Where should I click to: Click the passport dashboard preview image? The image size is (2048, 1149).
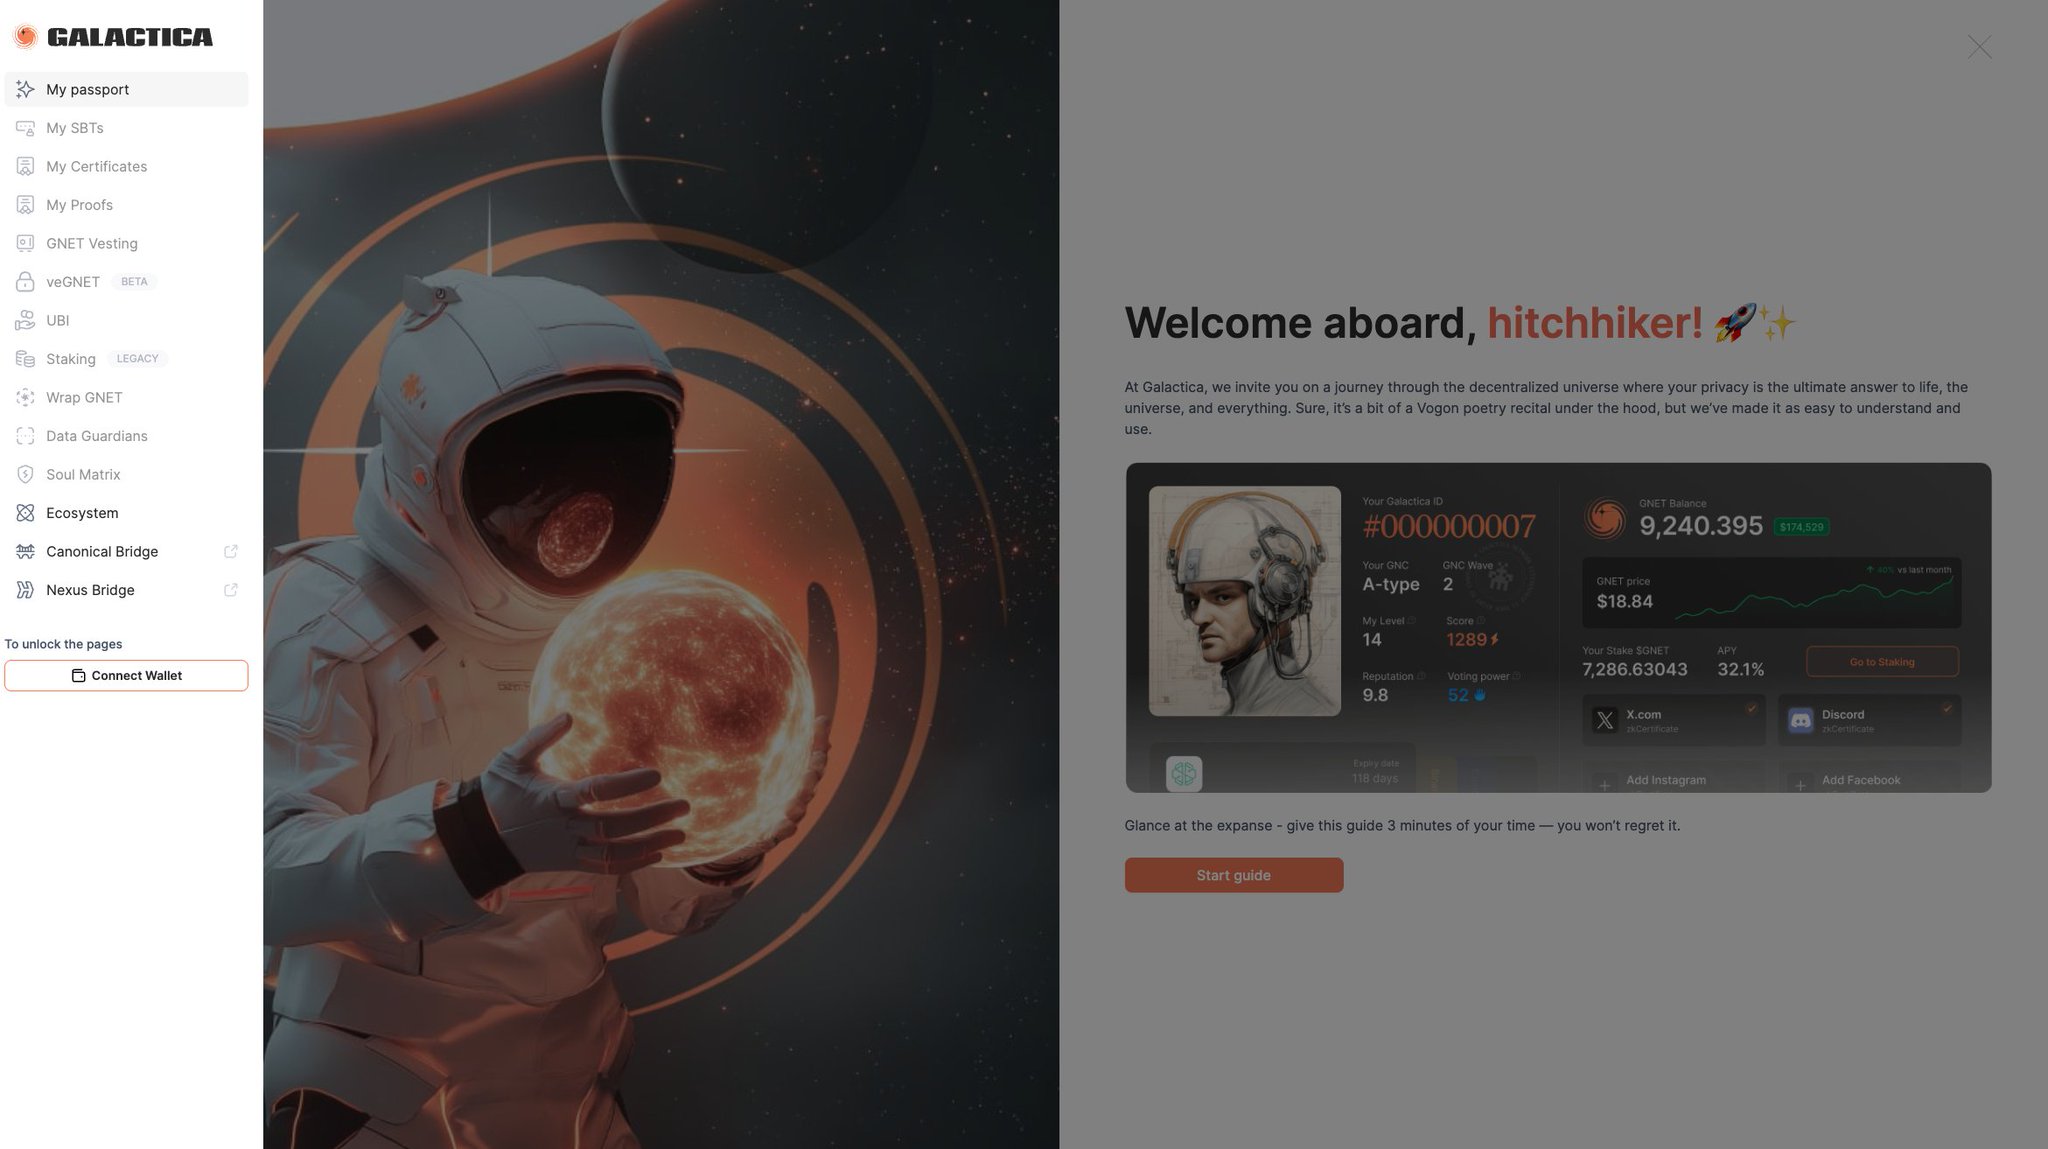(x=1557, y=627)
